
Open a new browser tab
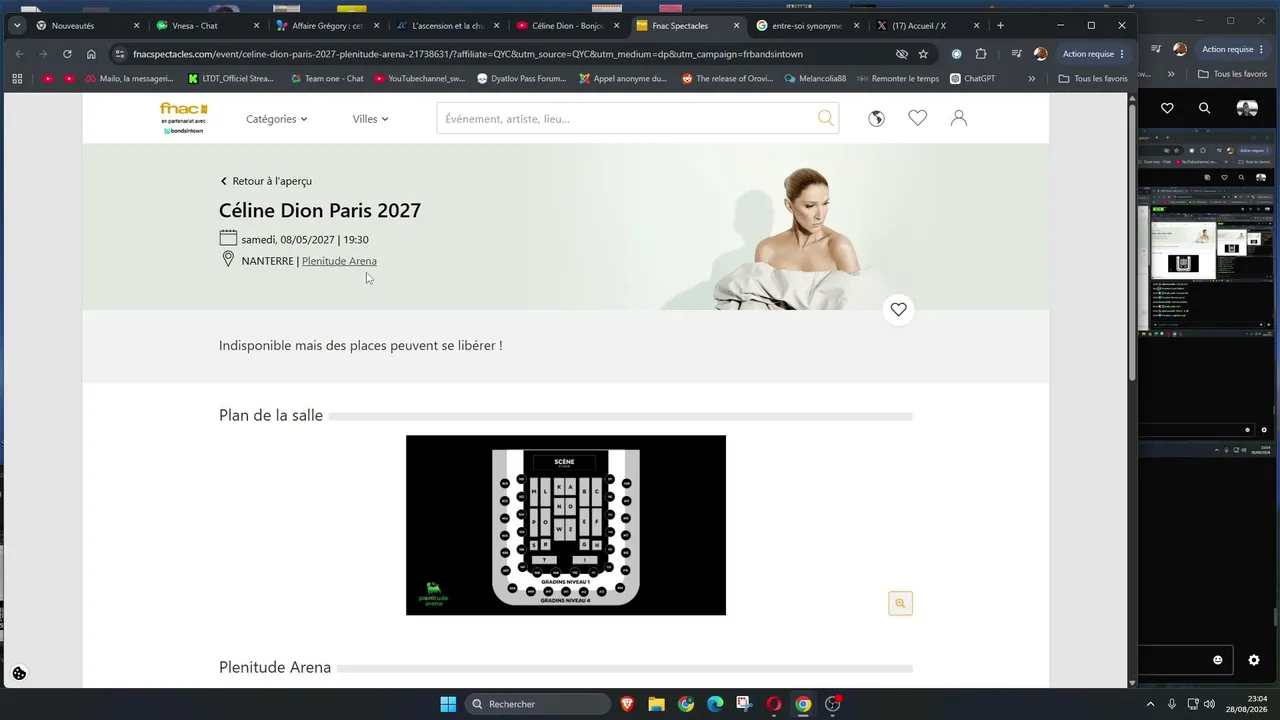click(1000, 25)
